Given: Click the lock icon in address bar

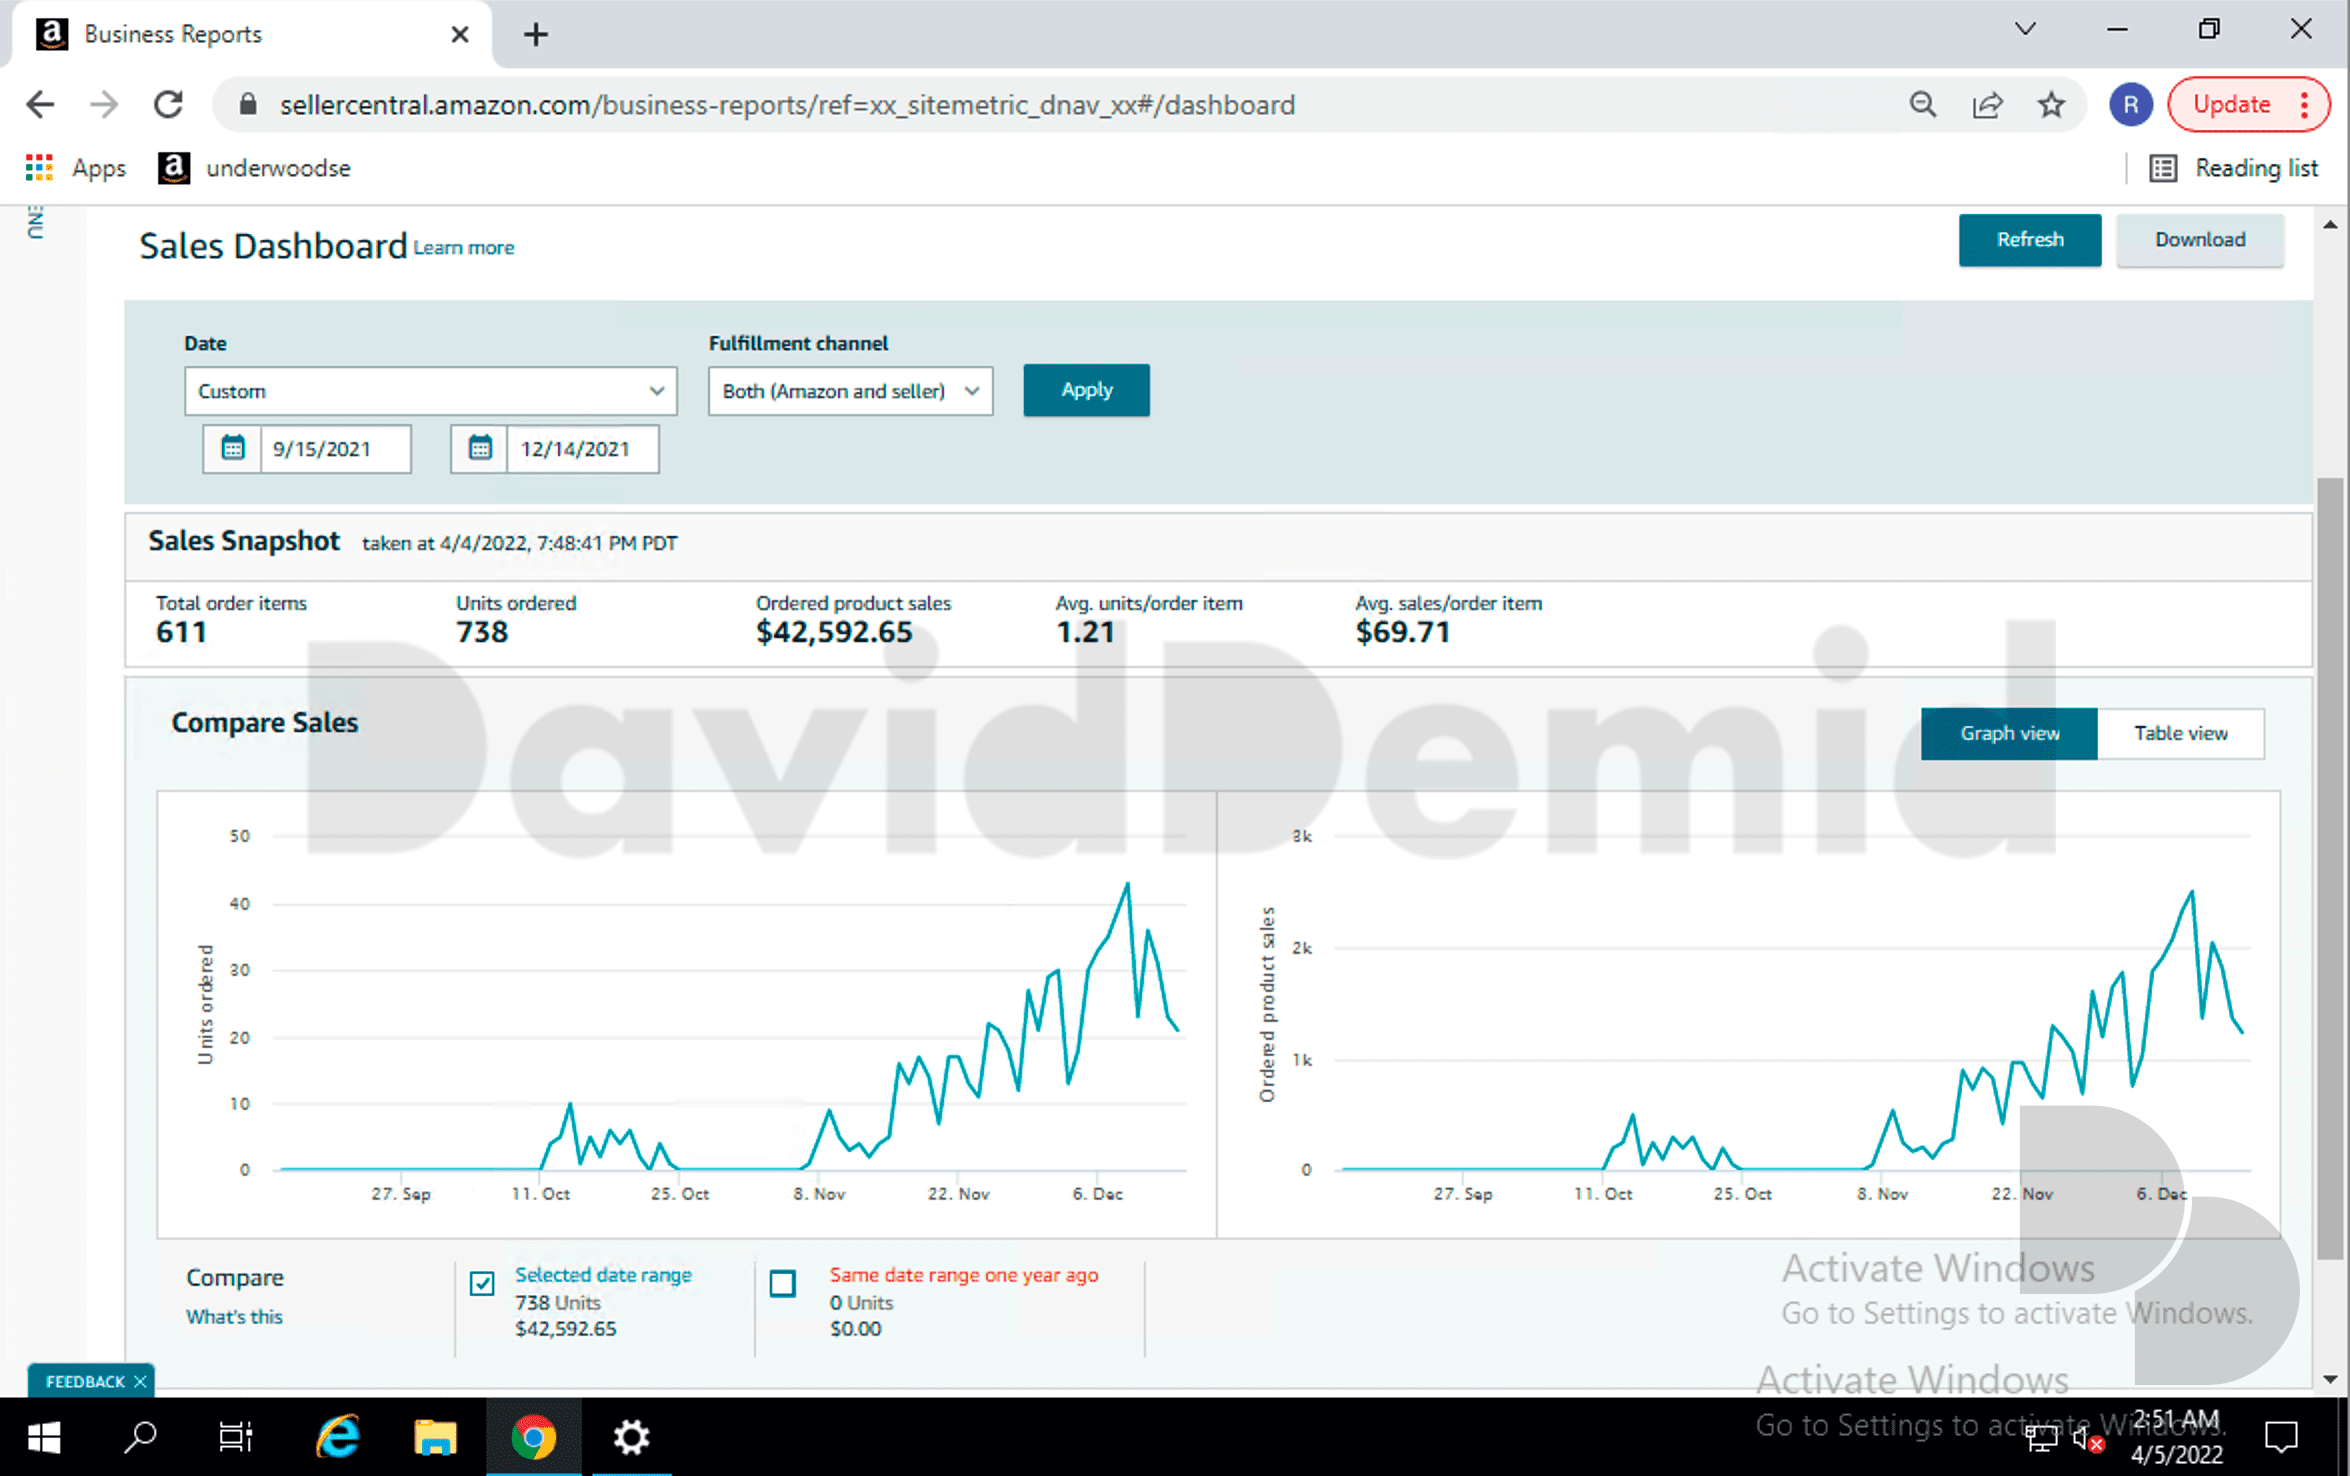Looking at the screenshot, I should [x=248, y=105].
